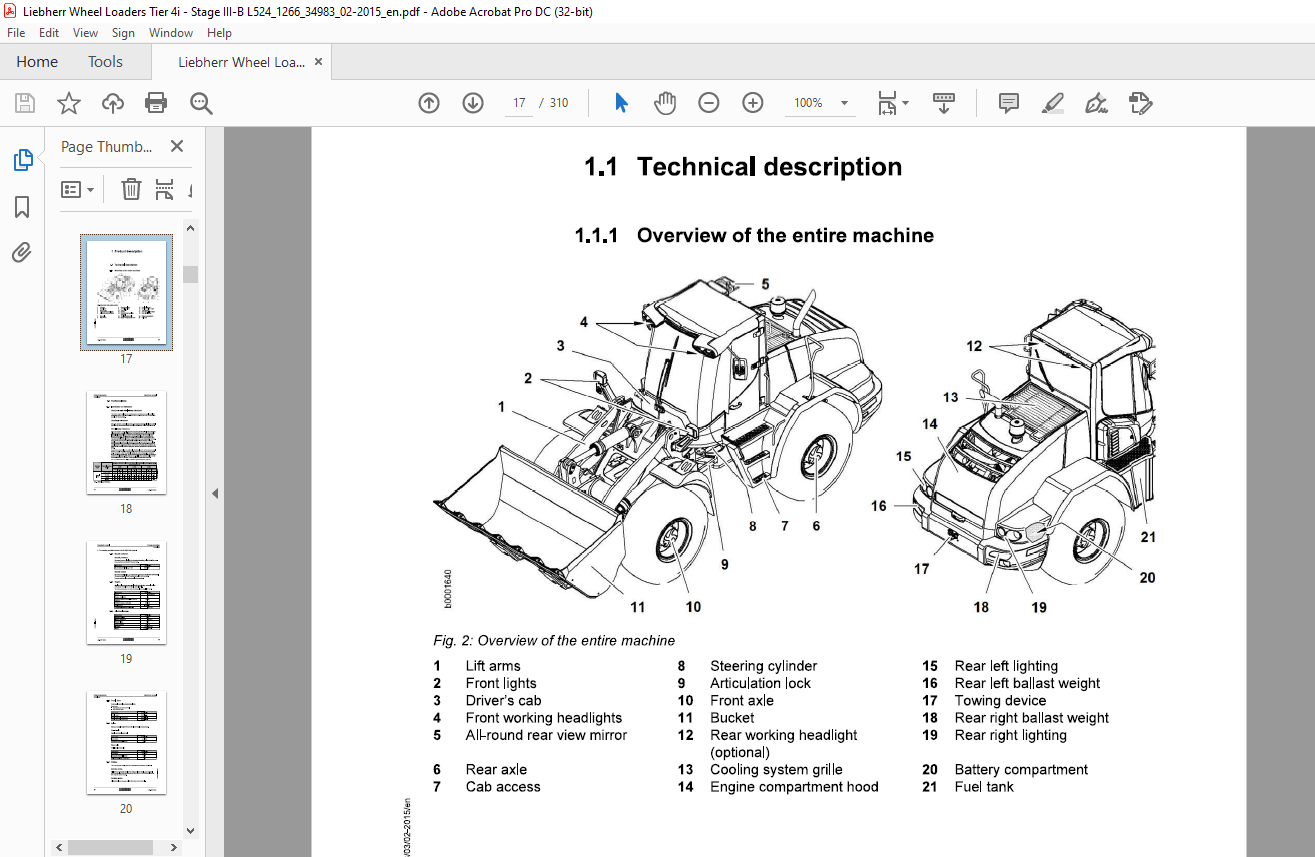Click the legend entry 'All-round rear view mirror'
1315x857 pixels.
pos(546,735)
